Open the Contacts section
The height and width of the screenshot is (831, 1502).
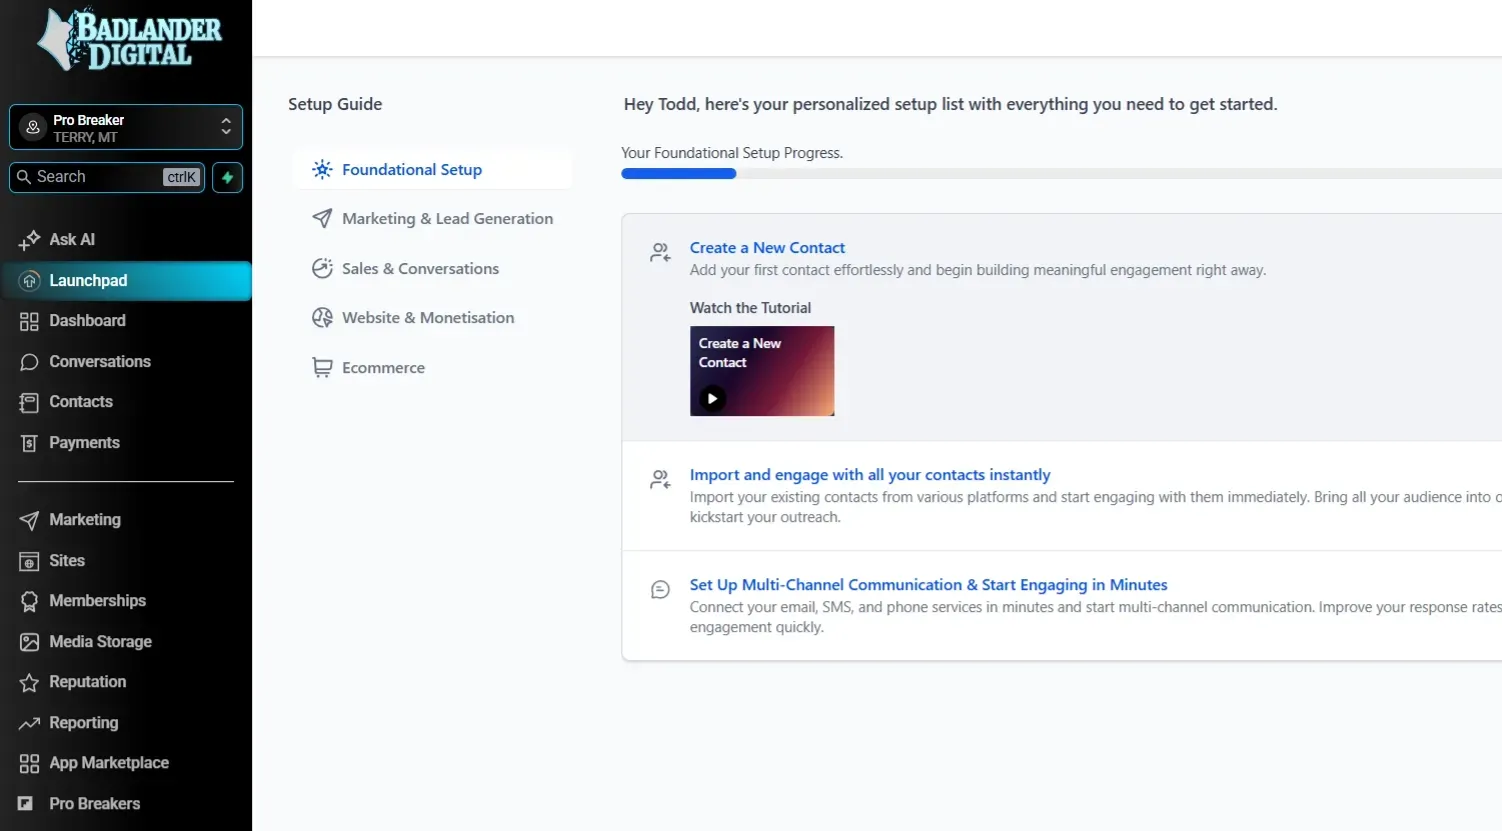pyautogui.click(x=81, y=401)
